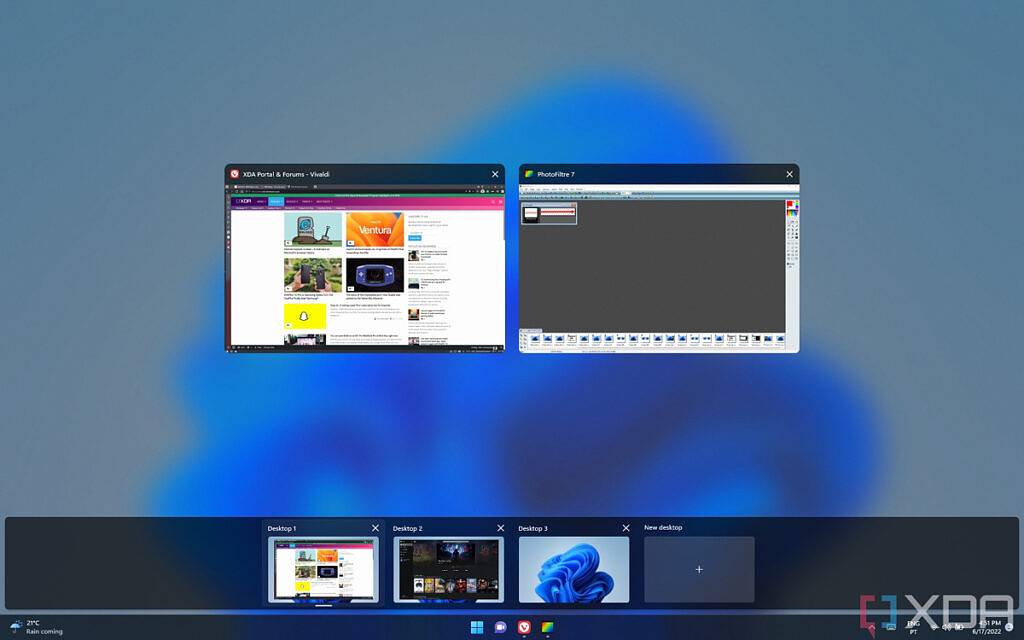Close the PhotoFiltre 7 window preview
The image size is (1024, 640).
coord(789,174)
